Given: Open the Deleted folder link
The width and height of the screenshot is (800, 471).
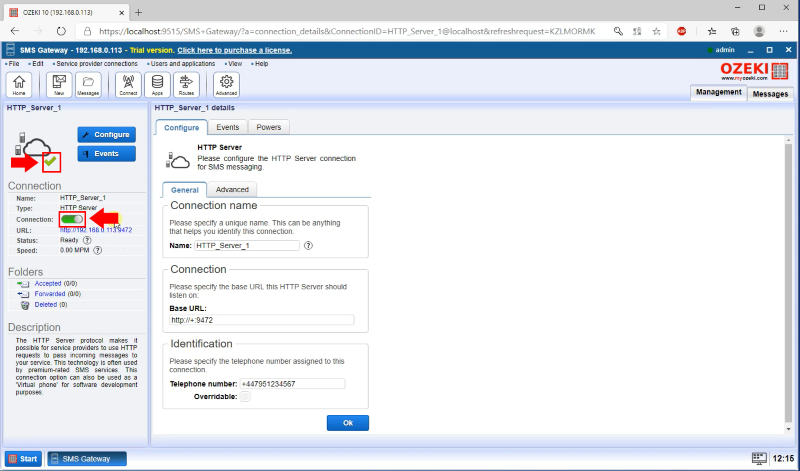Looking at the screenshot, I should point(45,305).
